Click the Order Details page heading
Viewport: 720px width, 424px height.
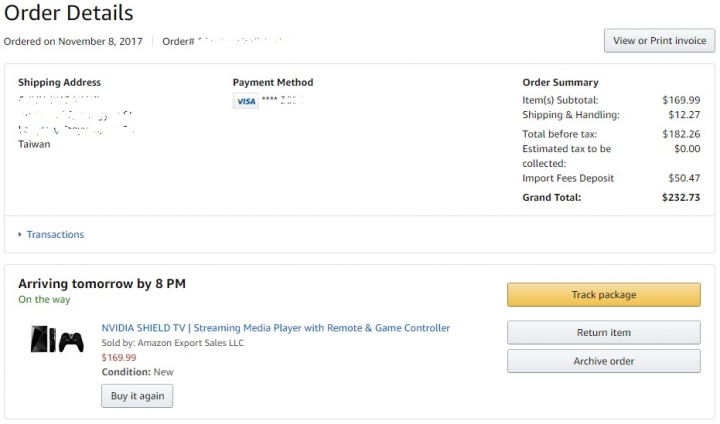pyautogui.click(x=68, y=13)
